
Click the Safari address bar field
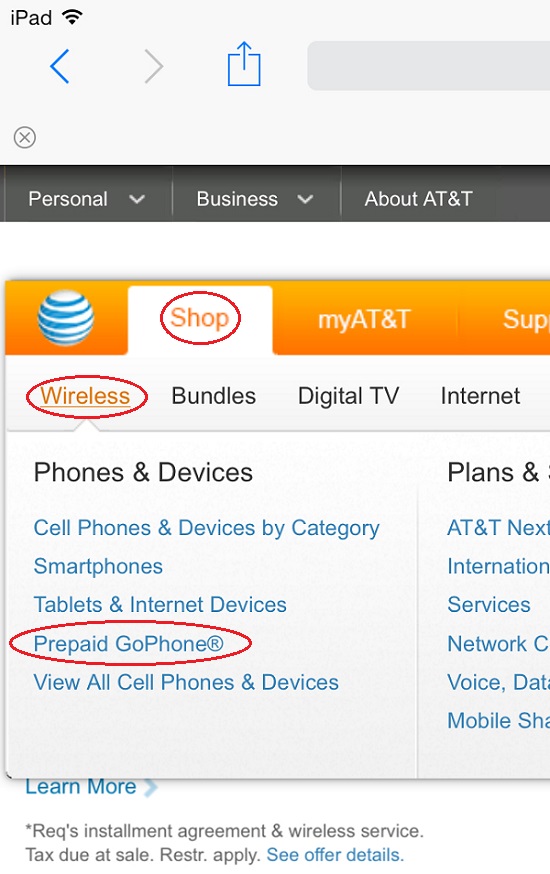tap(429, 65)
